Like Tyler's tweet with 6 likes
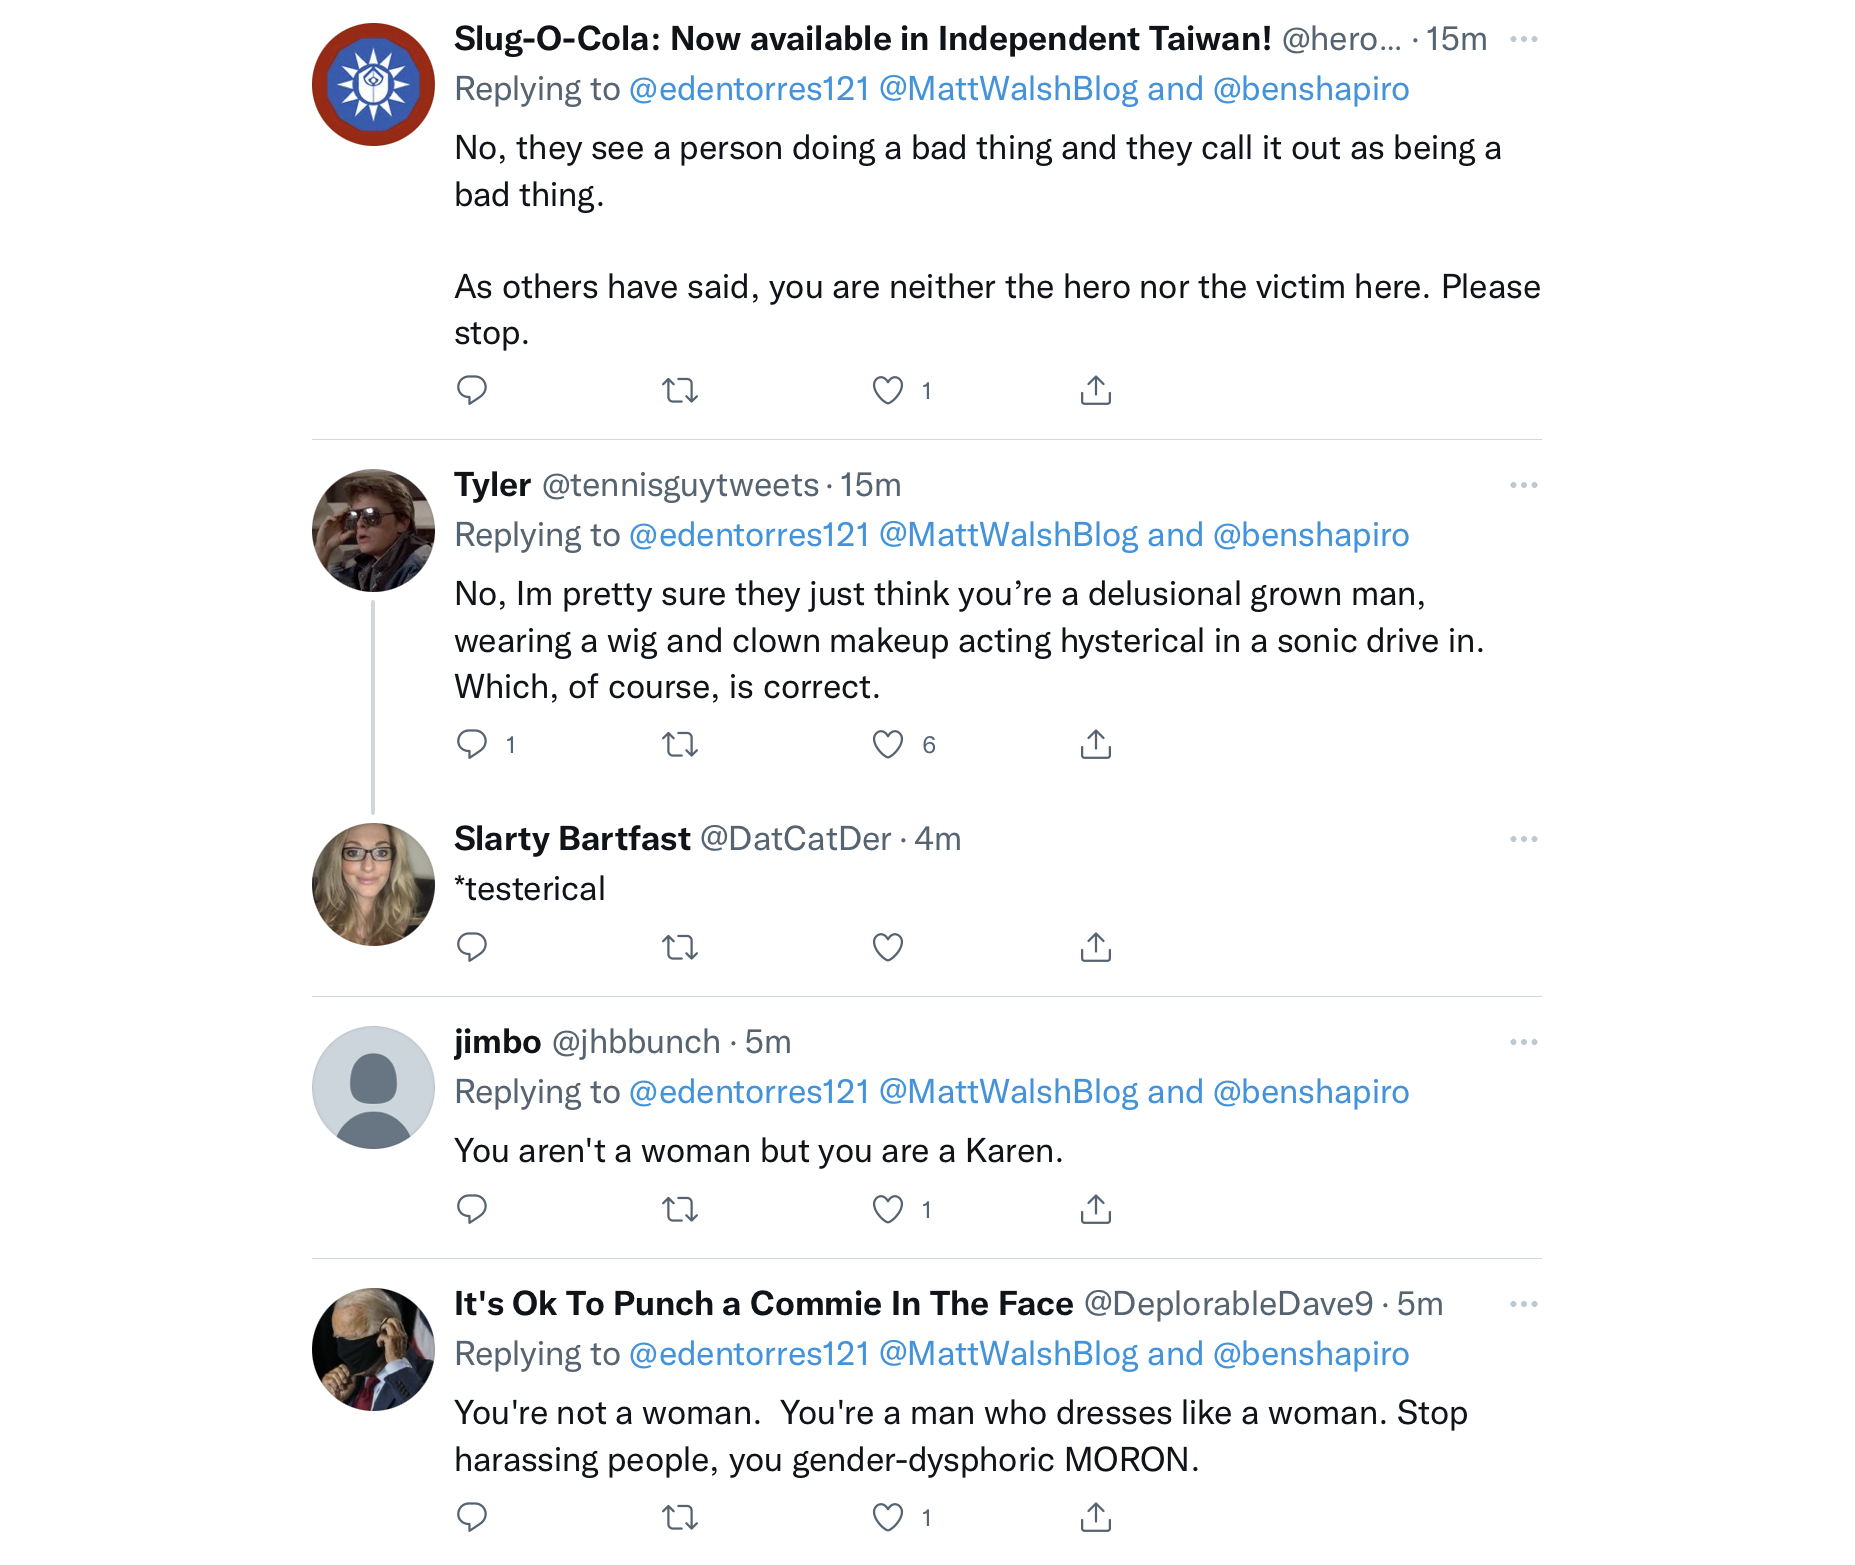 (x=887, y=744)
